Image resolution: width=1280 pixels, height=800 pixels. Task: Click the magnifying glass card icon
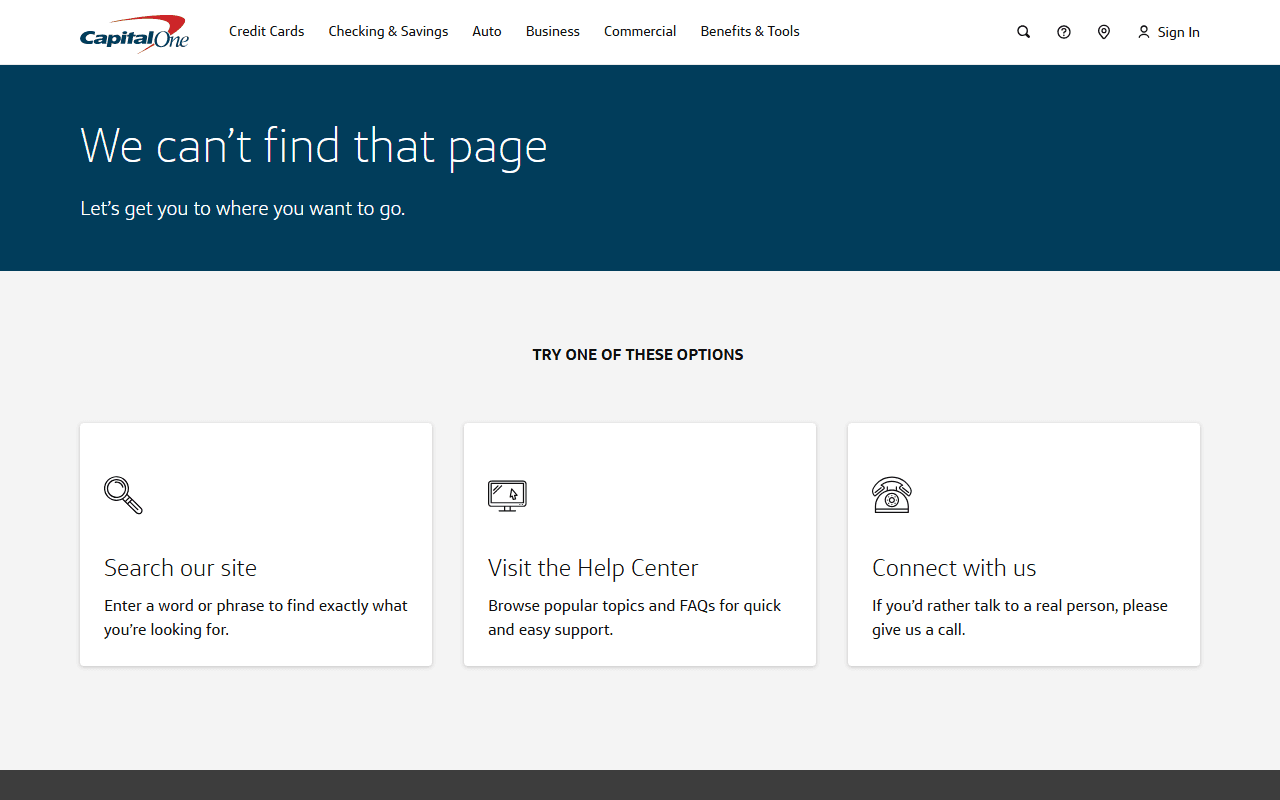click(x=123, y=495)
